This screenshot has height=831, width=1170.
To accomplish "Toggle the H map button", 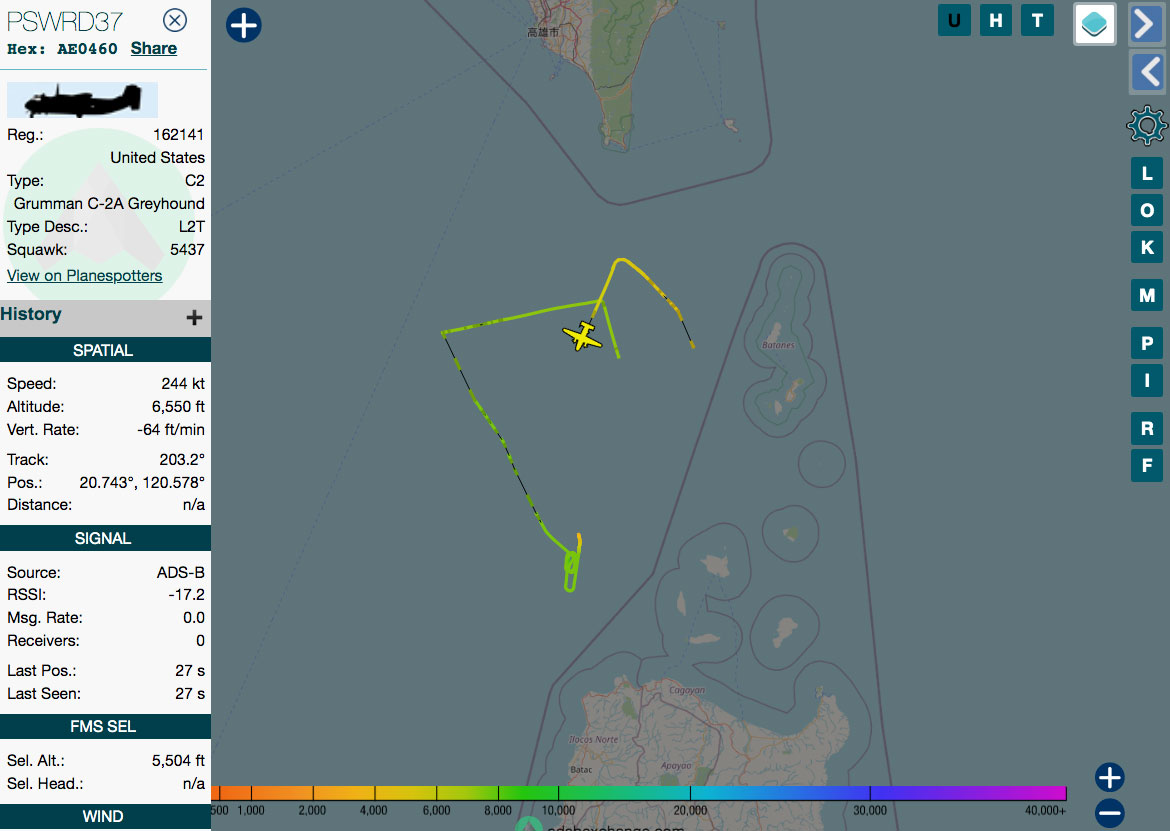I will tap(995, 20).
